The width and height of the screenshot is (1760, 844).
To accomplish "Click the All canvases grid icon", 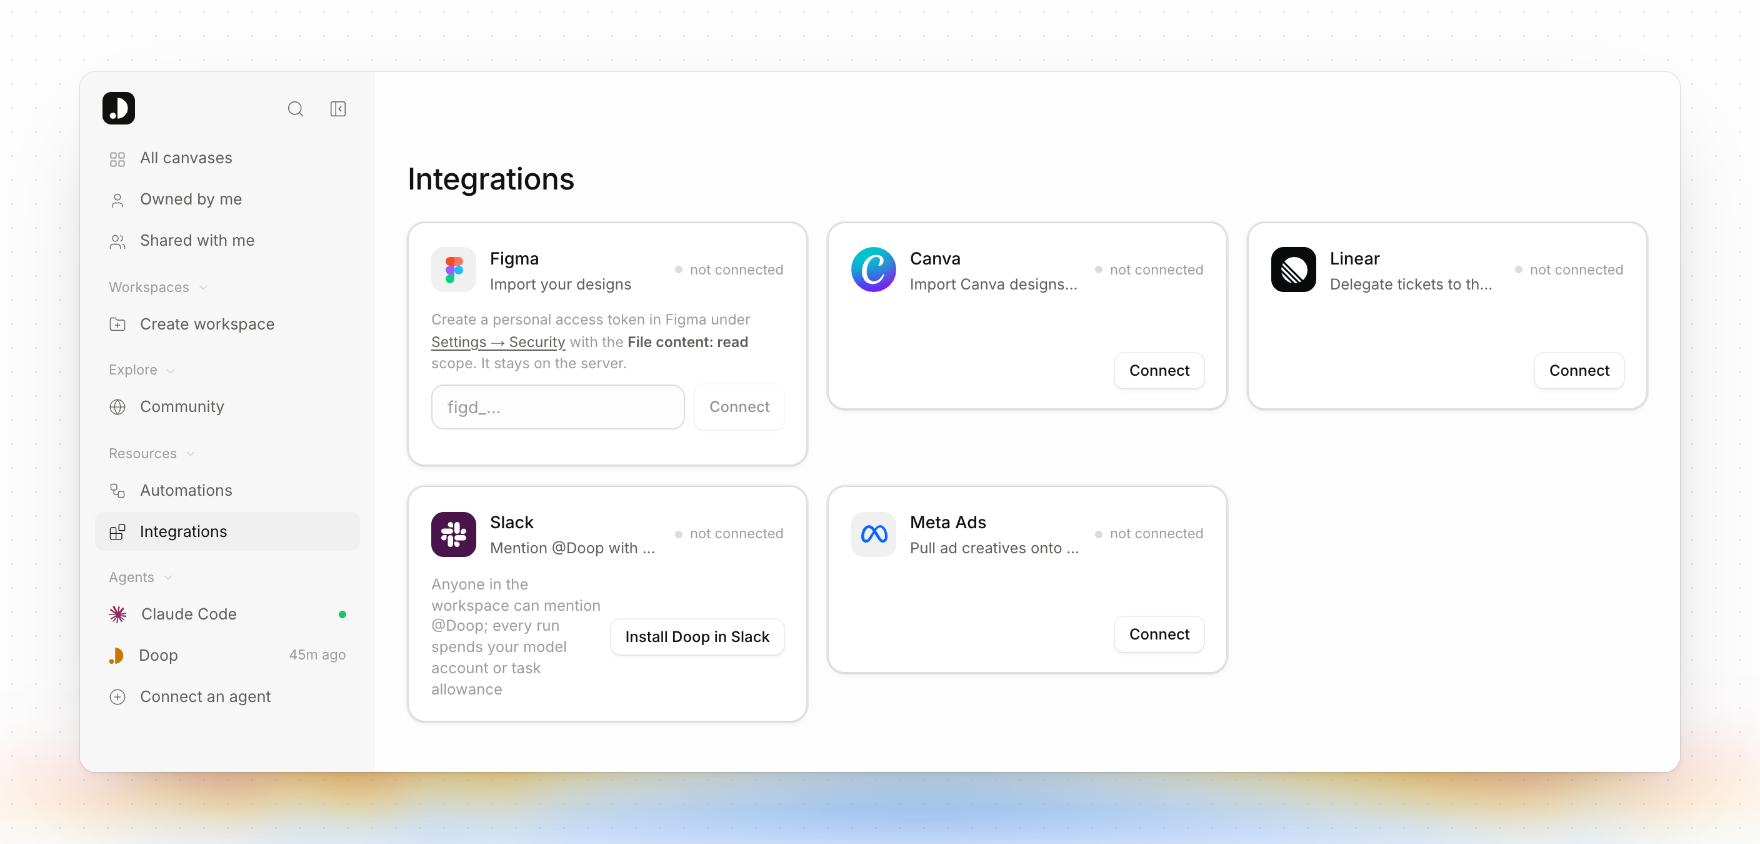I will tap(118, 159).
